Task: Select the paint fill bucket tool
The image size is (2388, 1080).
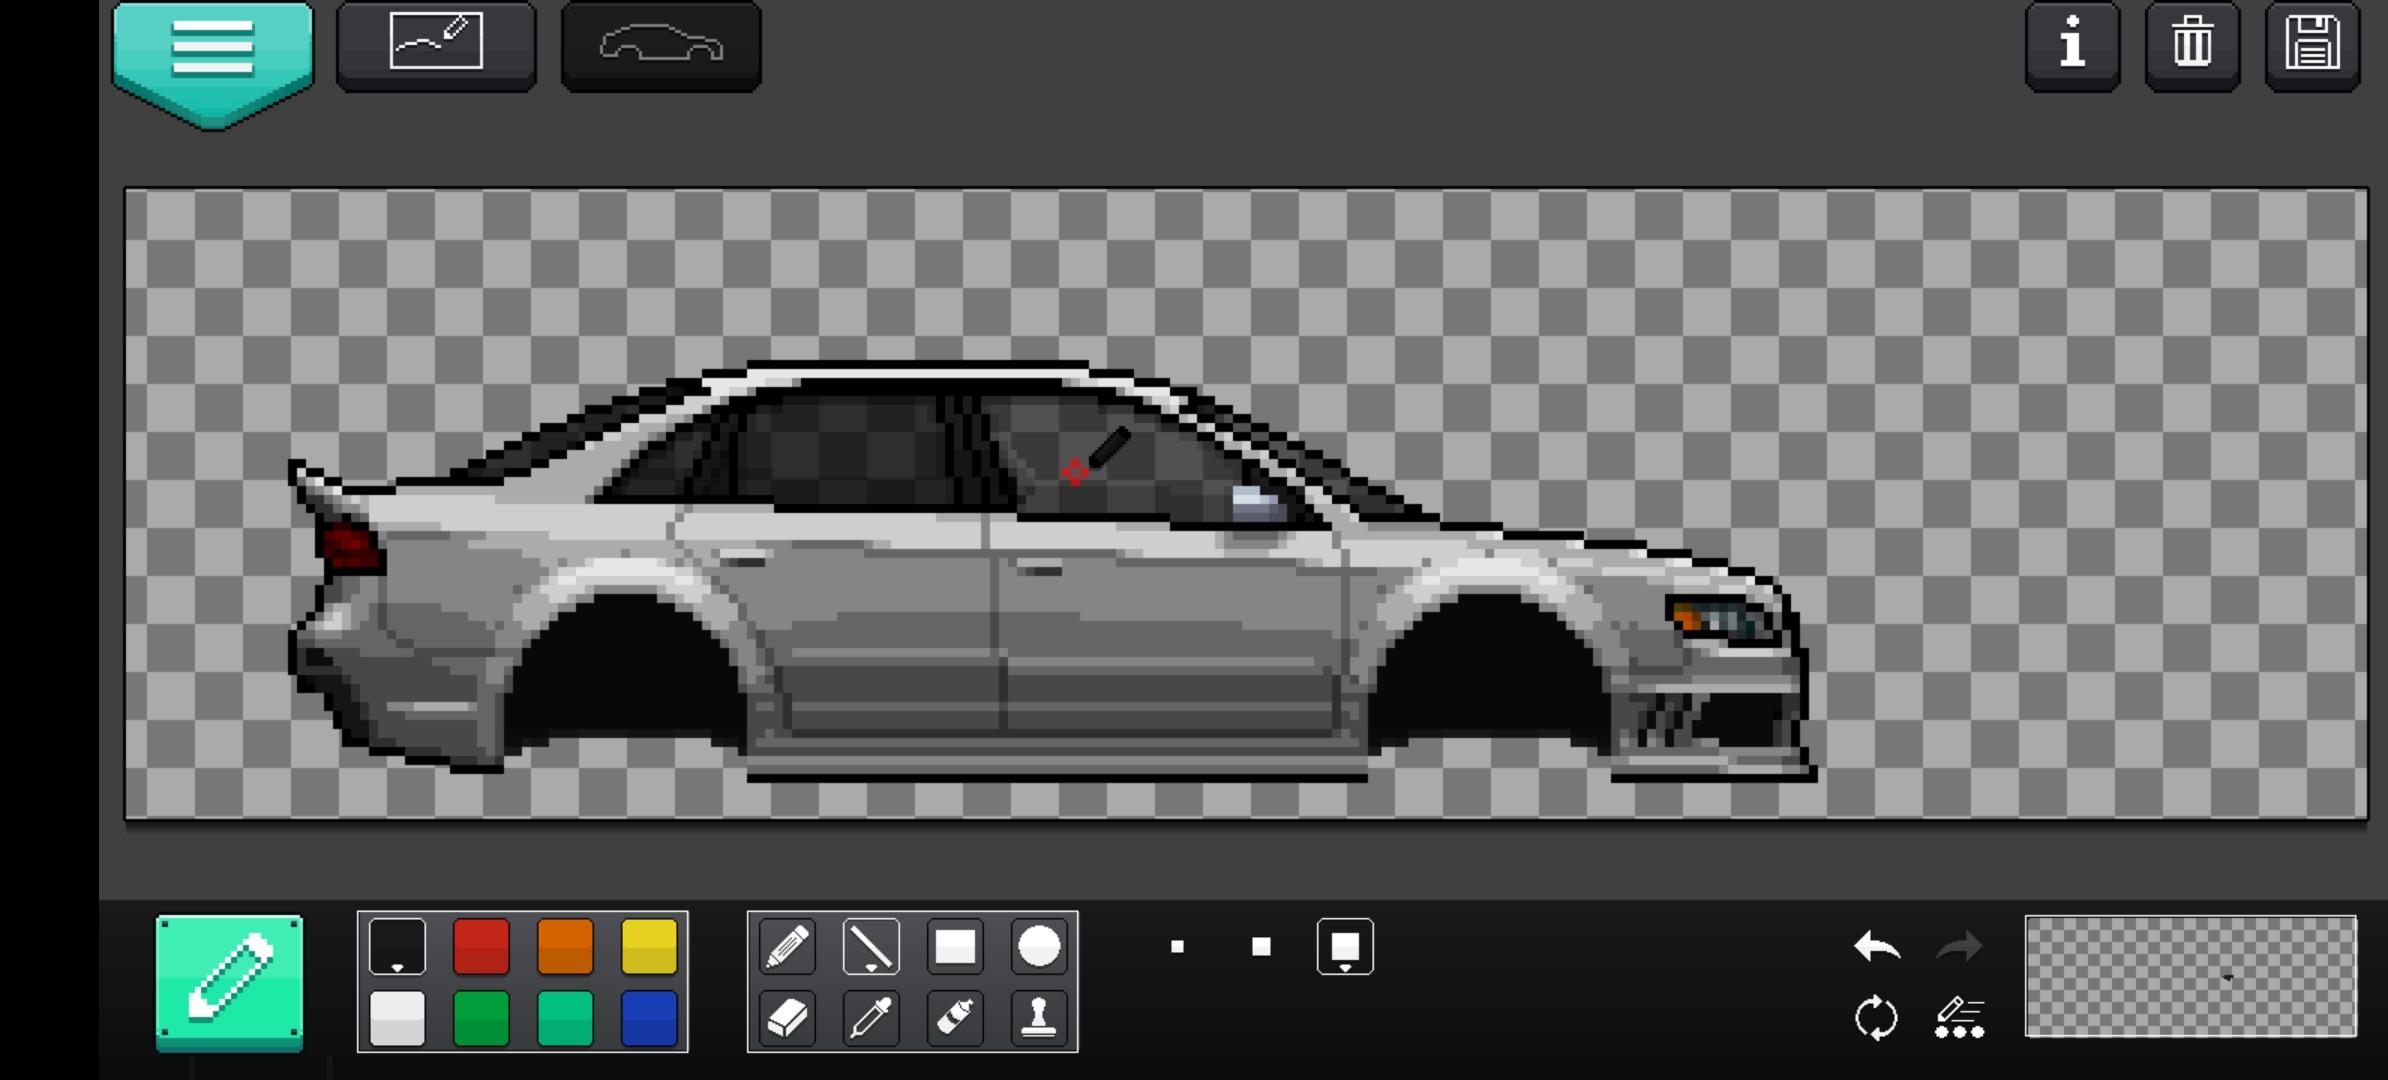Action: 955,1018
